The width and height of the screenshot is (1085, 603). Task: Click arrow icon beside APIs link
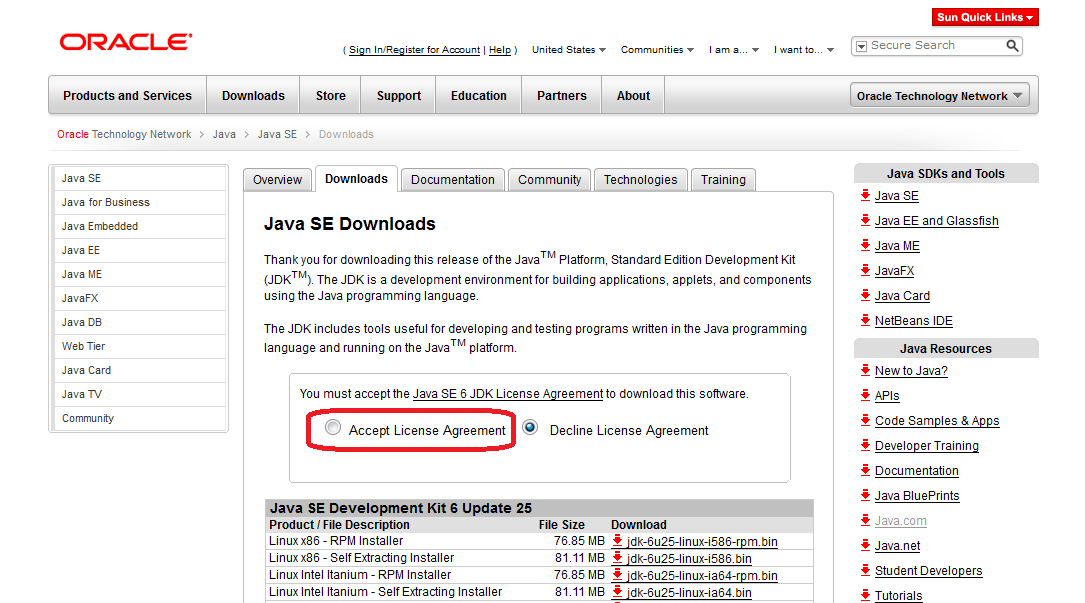click(865, 395)
